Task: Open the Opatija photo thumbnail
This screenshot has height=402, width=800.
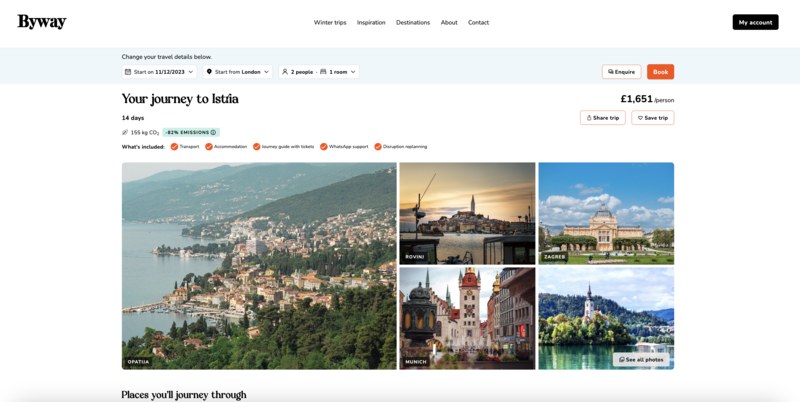Action: click(259, 266)
